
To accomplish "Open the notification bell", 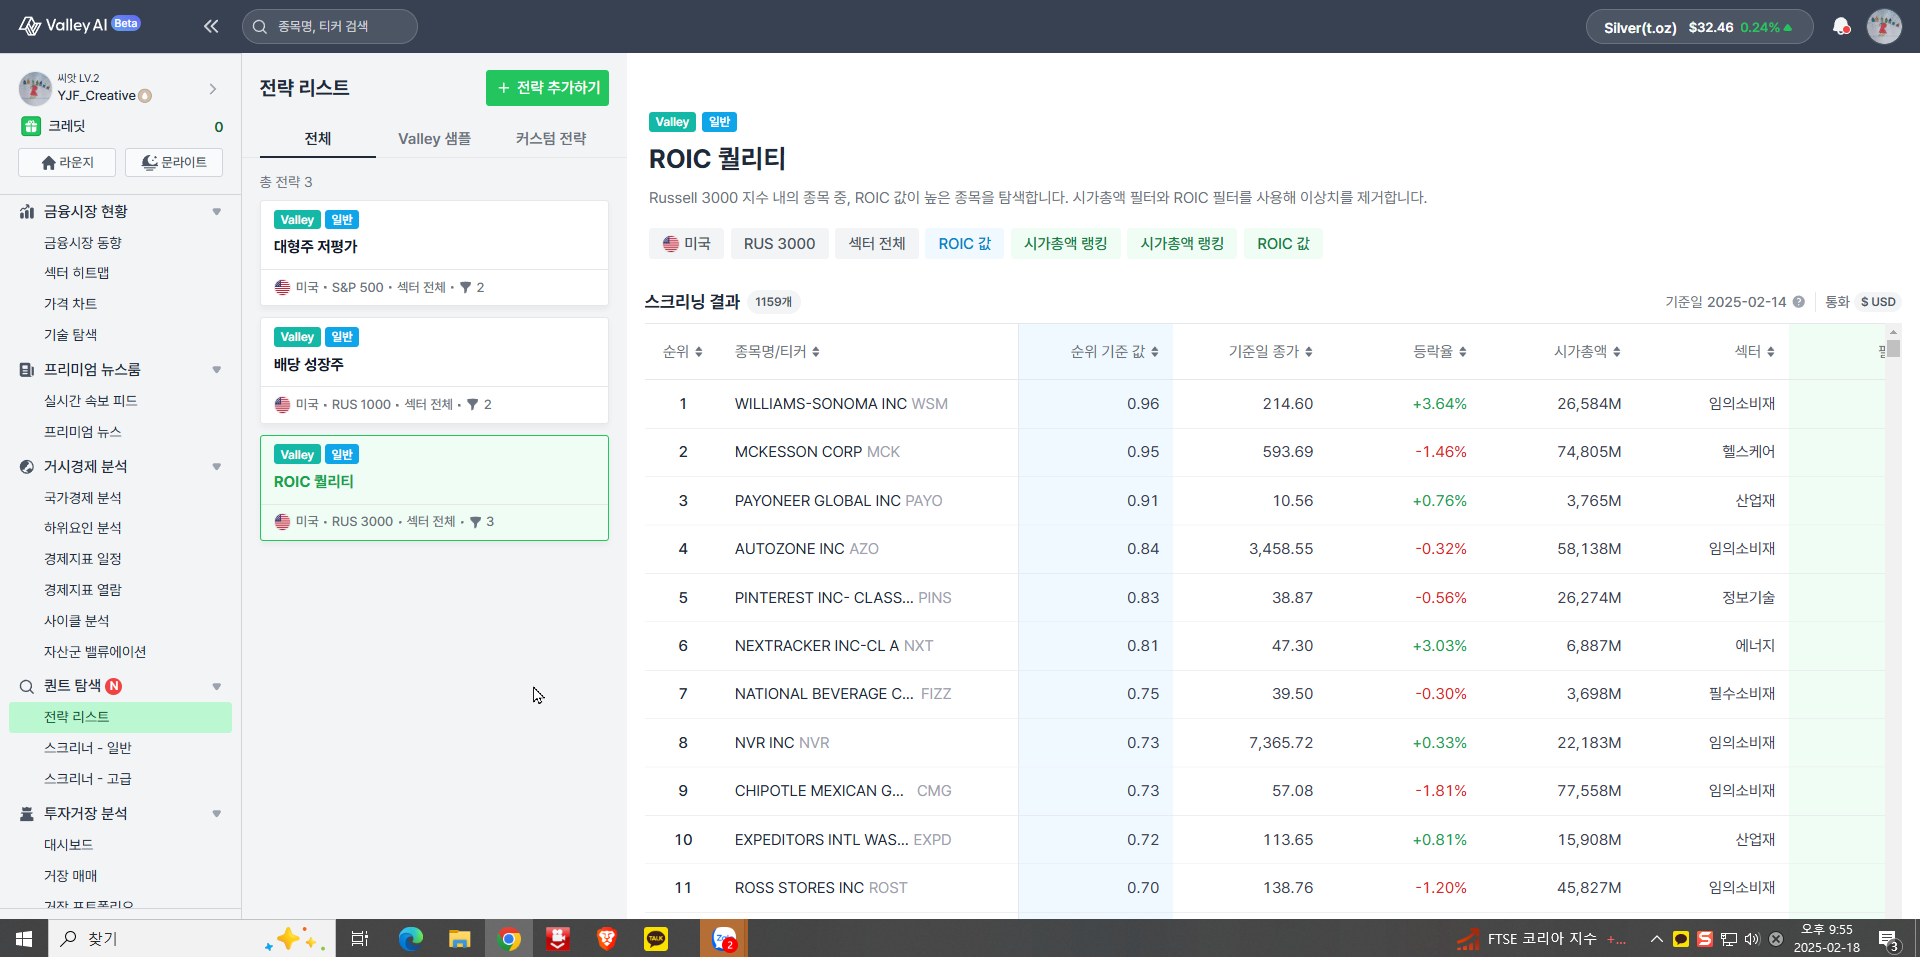I will (x=1840, y=26).
